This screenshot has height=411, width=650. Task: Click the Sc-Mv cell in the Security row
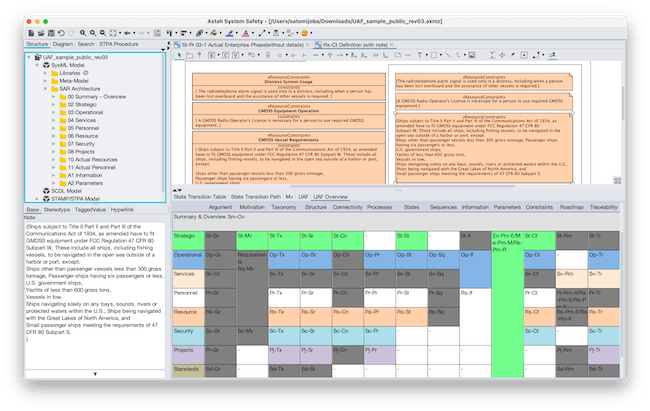[250, 330]
